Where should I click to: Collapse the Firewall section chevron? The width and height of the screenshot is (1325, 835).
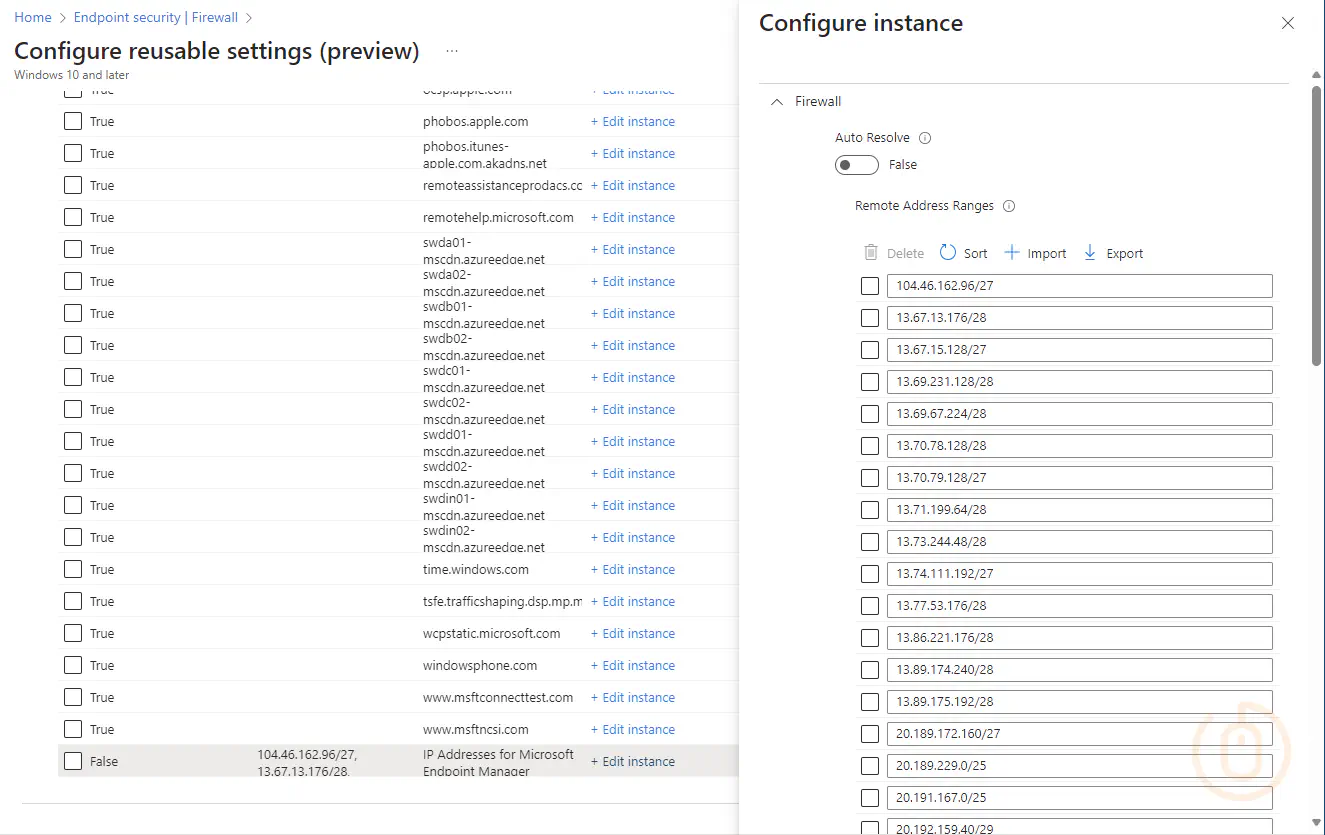[777, 101]
